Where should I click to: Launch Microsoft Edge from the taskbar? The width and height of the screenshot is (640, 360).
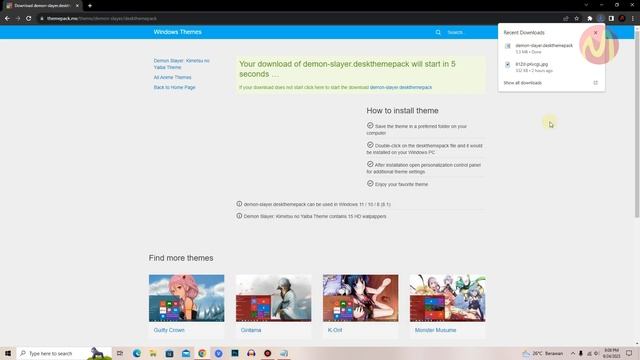[137, 353]
